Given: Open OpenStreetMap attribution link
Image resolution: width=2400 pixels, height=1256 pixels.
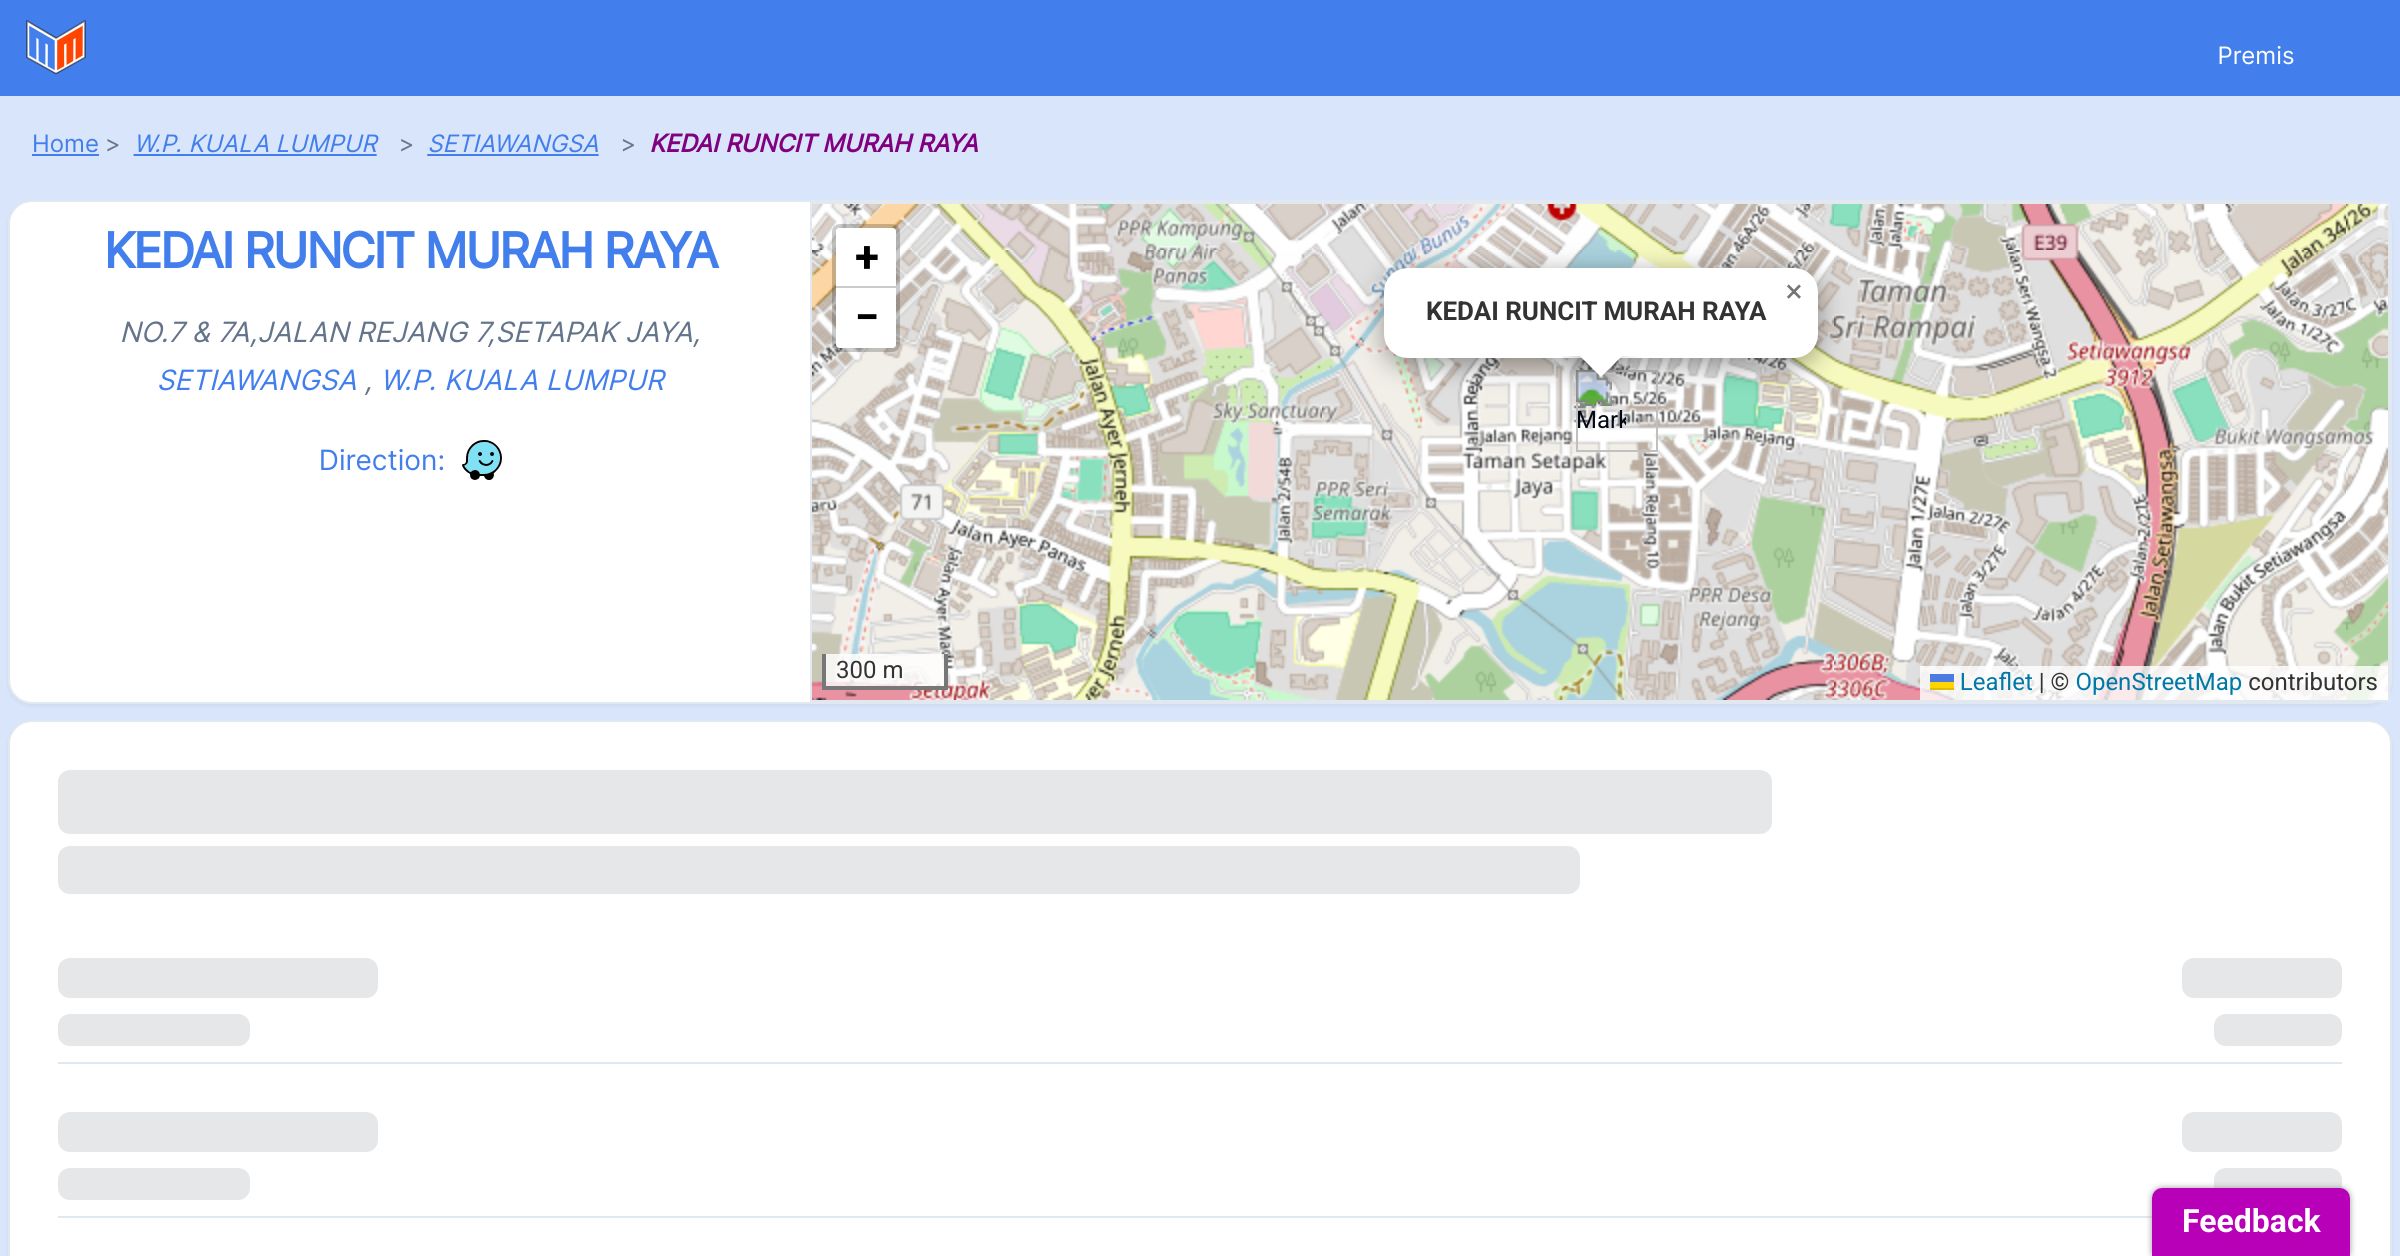Looking at the screenshot, I should click(x=2158, y=682).
